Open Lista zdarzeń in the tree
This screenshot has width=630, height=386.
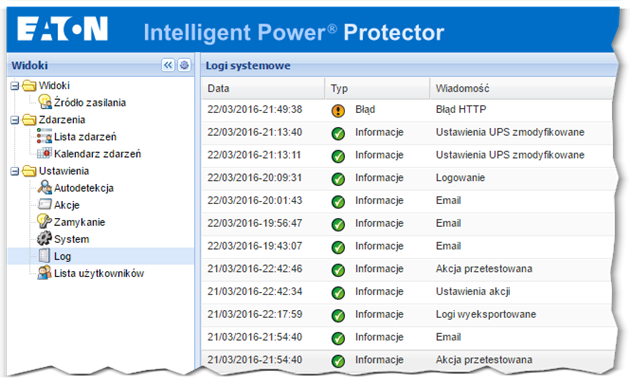point(85,137)
